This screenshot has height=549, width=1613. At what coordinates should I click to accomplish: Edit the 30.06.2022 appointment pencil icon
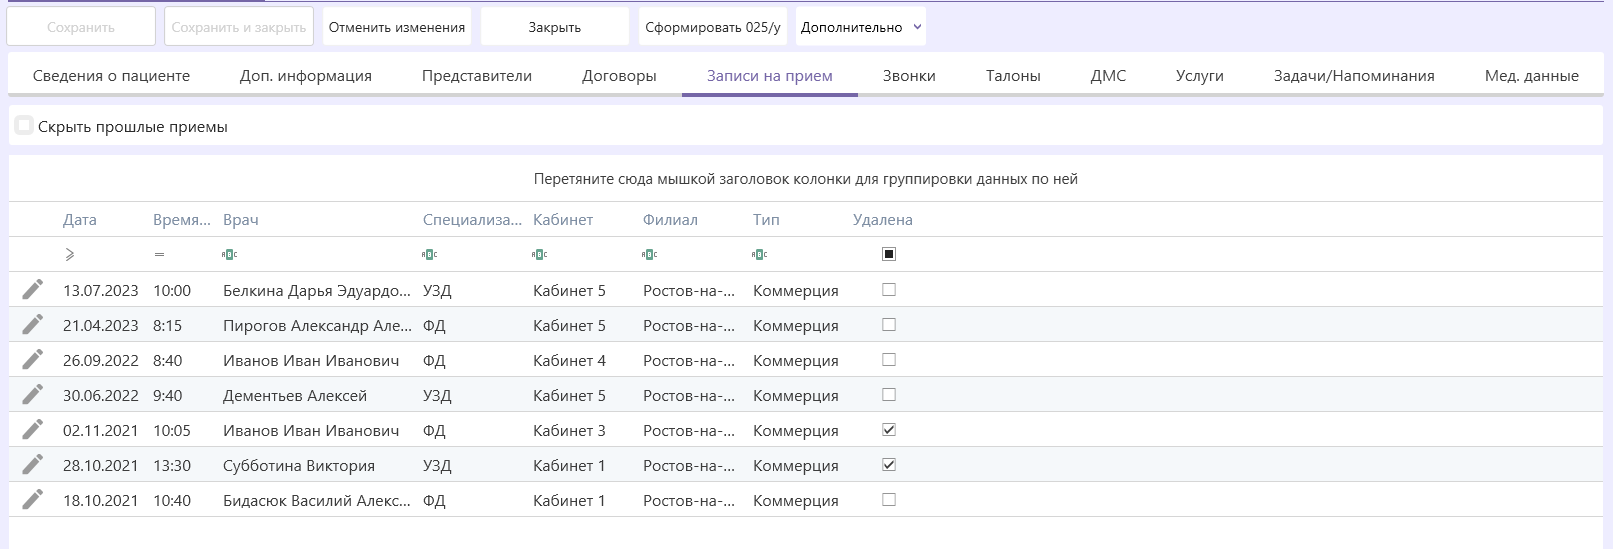pyautogui.click(x=33, y=395)
